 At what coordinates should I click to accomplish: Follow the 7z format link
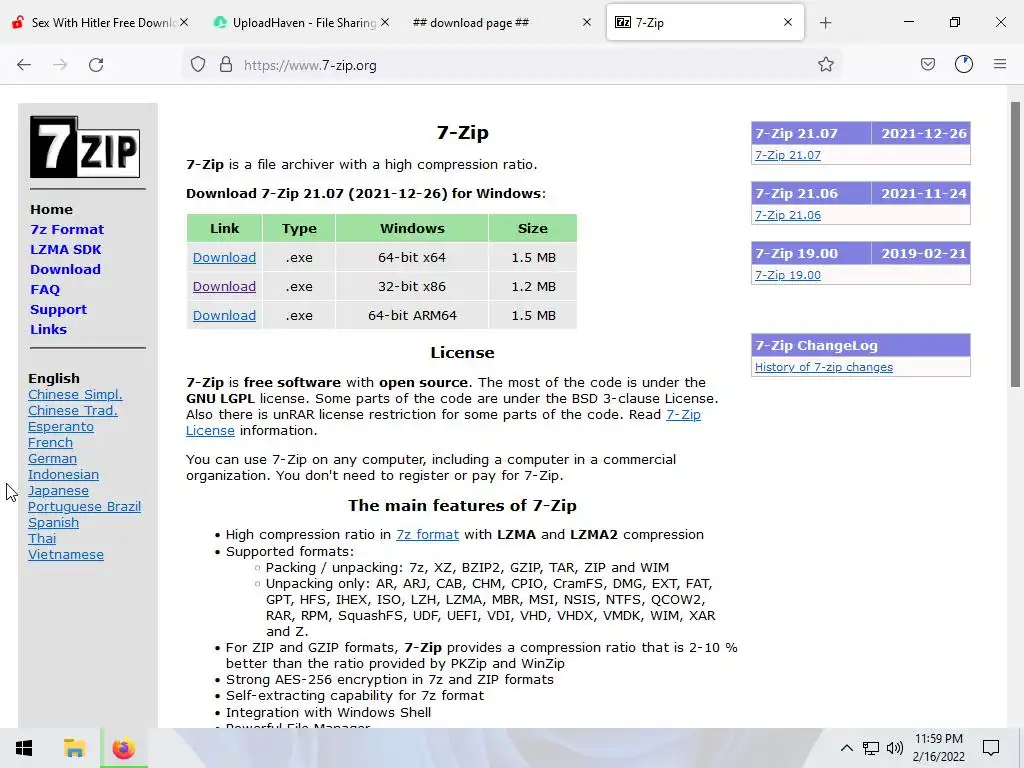click(427, 534)
